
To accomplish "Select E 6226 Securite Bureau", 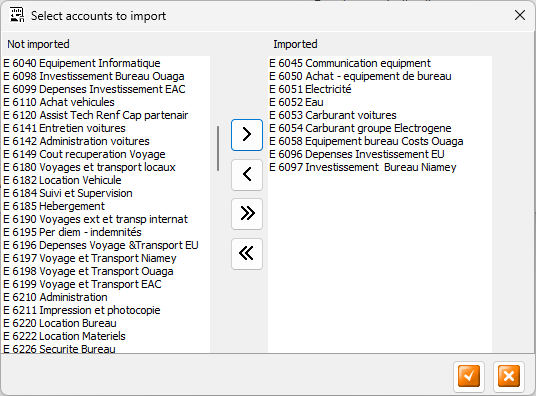I will point(106,348).
